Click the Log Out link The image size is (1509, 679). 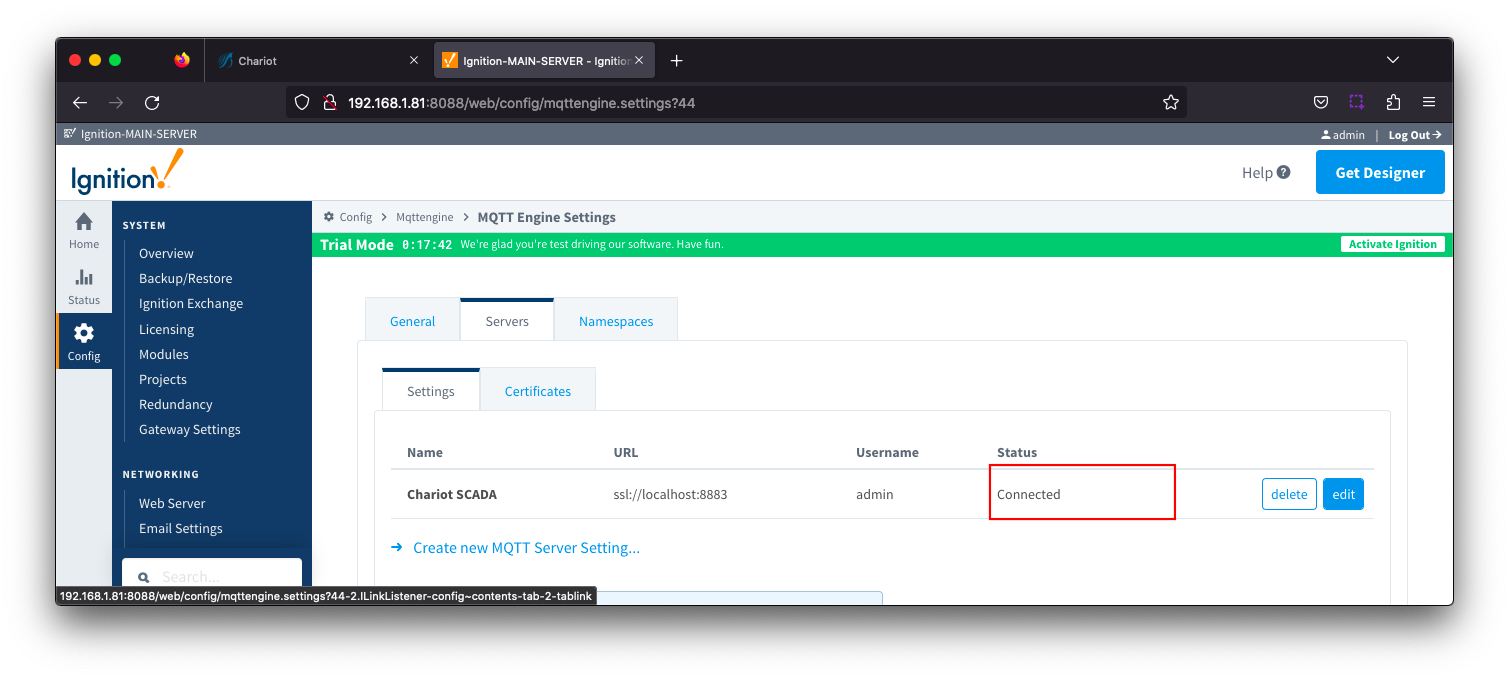(x=1414, y=134)
